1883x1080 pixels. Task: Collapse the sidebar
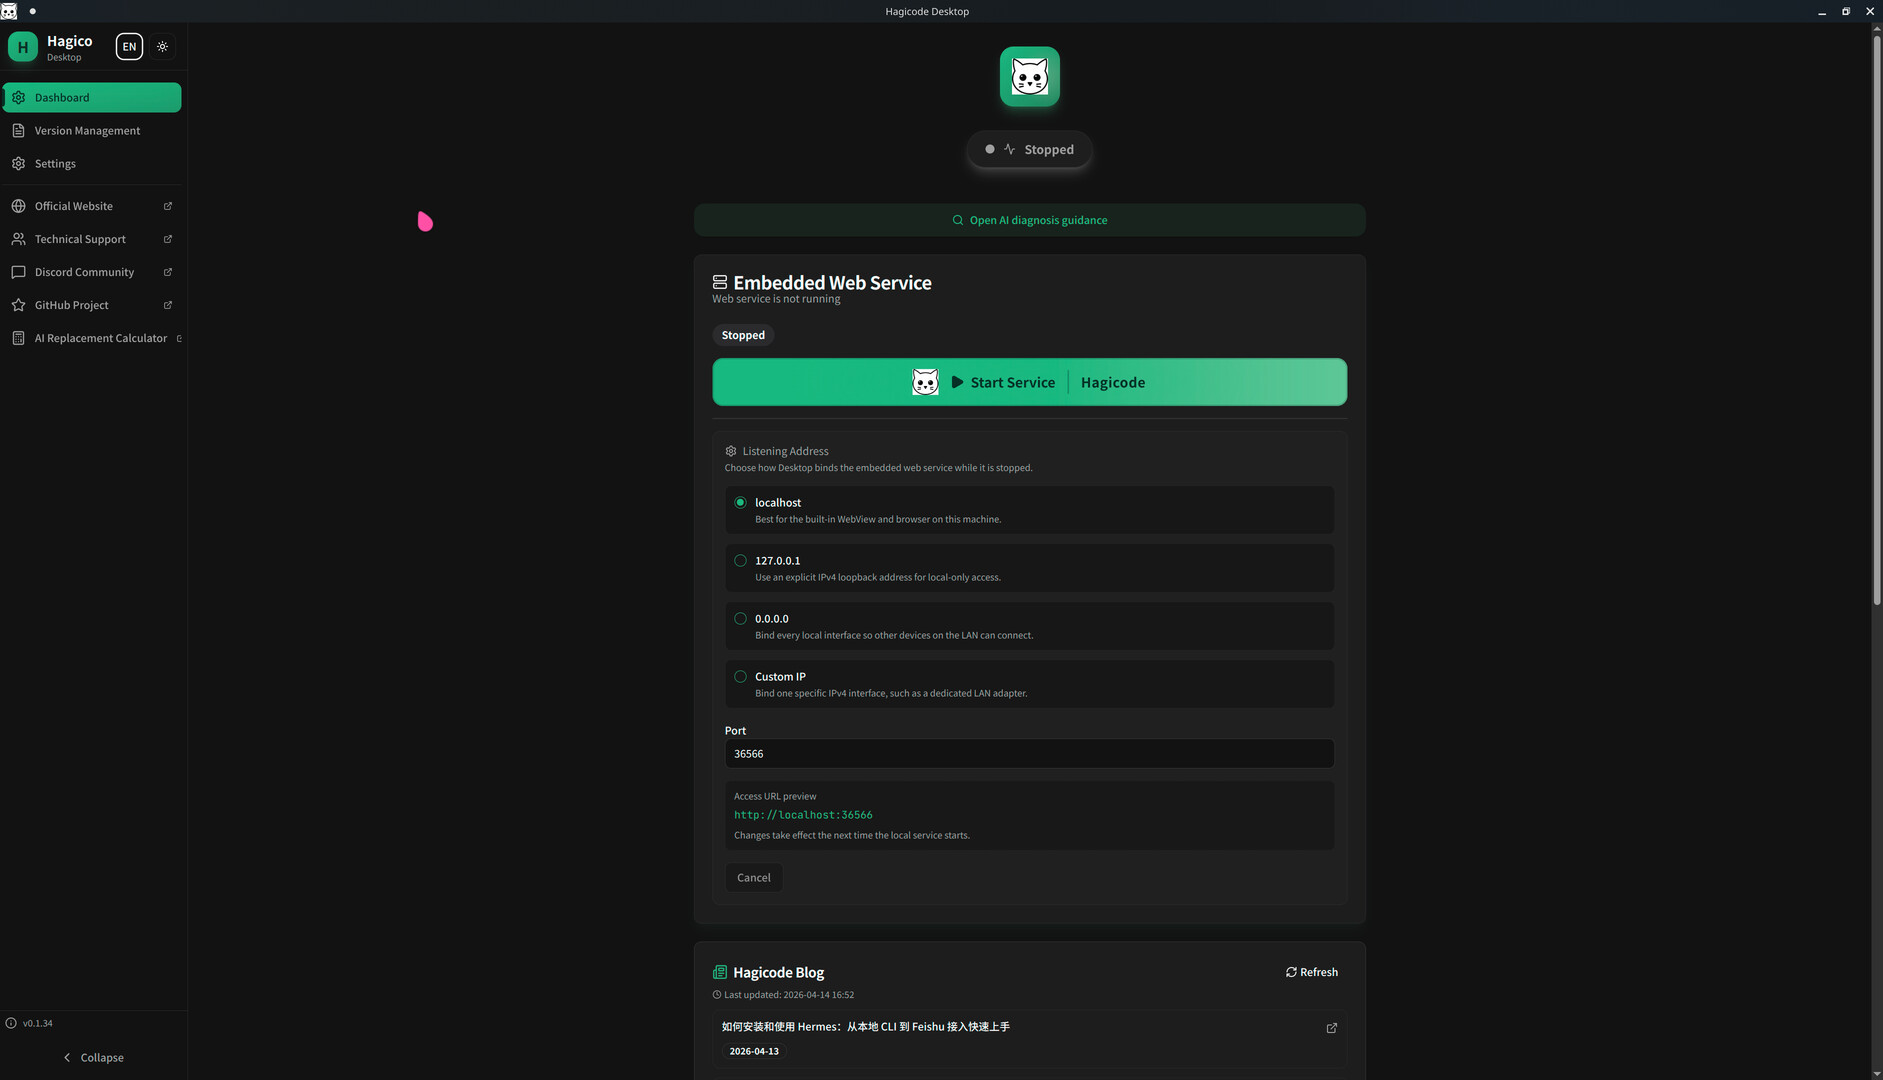point(93,1057)
